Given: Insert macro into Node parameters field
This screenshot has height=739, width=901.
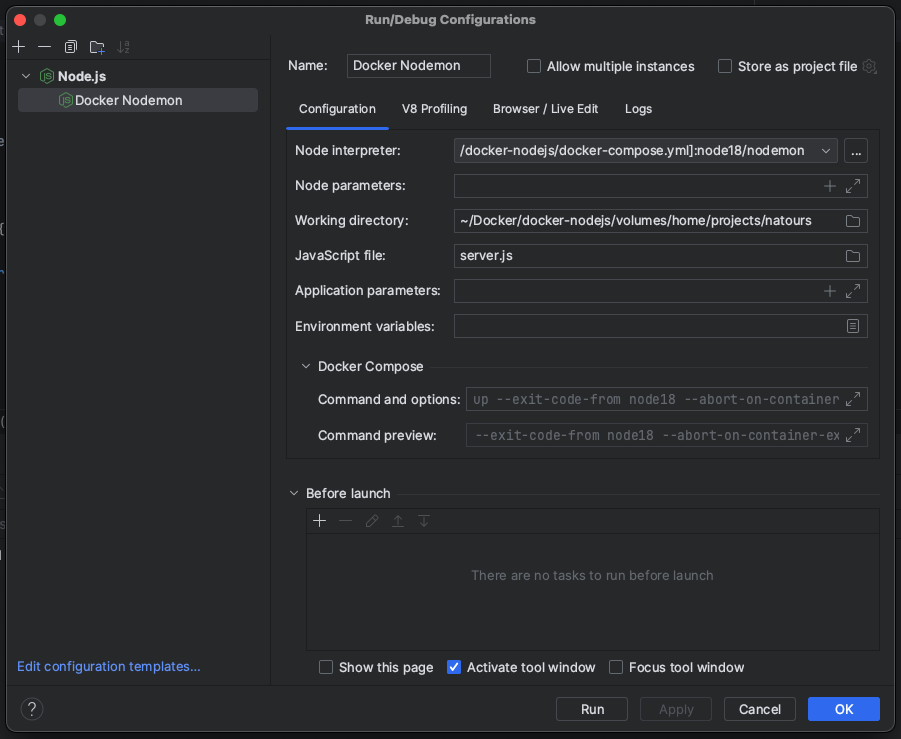Looking at the screenshot, I should (x=829, y=186).
